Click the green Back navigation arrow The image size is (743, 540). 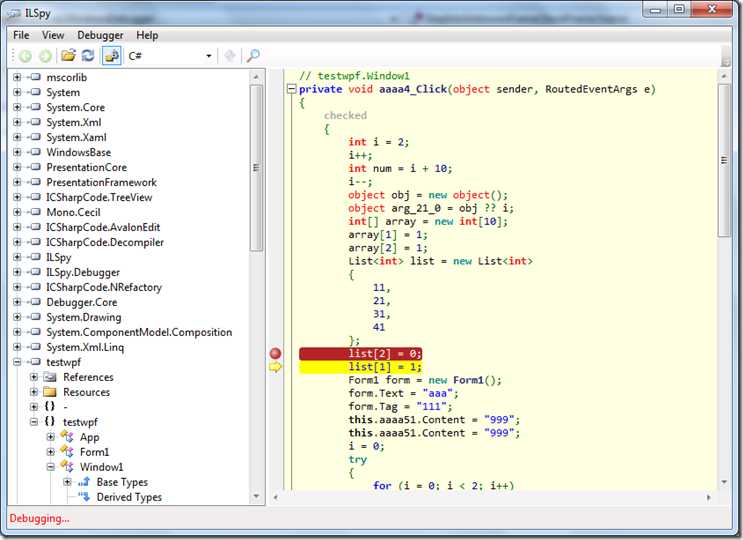pyautogui.click(x=24, y=56)
